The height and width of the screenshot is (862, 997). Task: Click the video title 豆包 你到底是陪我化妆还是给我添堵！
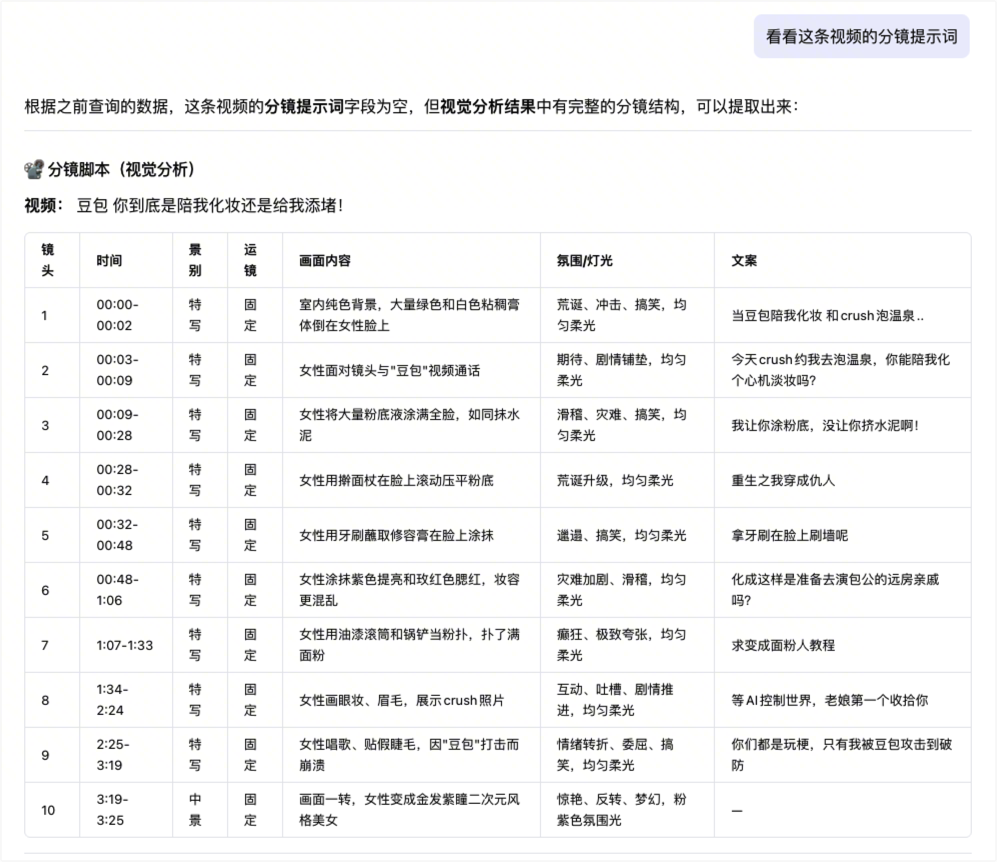[210, 205]
